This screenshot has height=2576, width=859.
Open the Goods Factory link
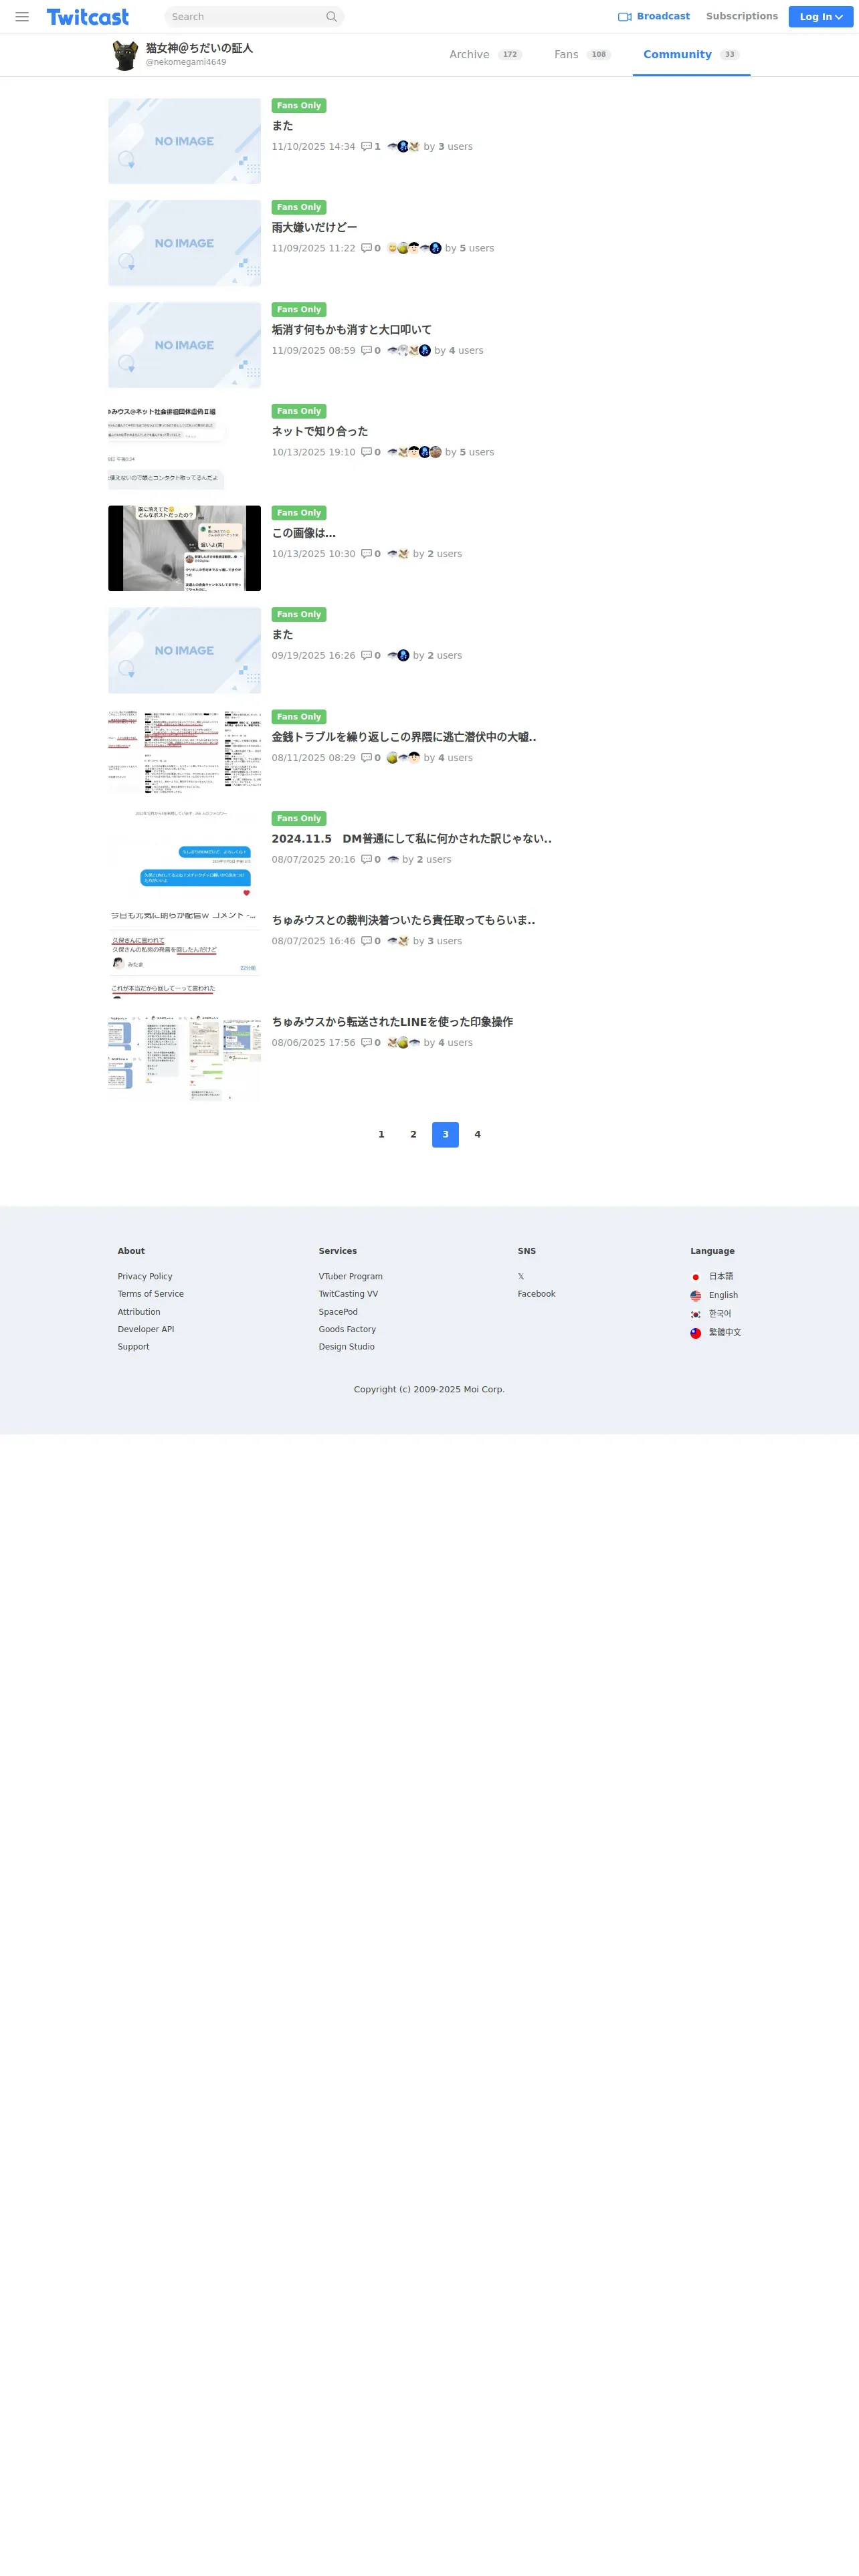(347, 1330)
